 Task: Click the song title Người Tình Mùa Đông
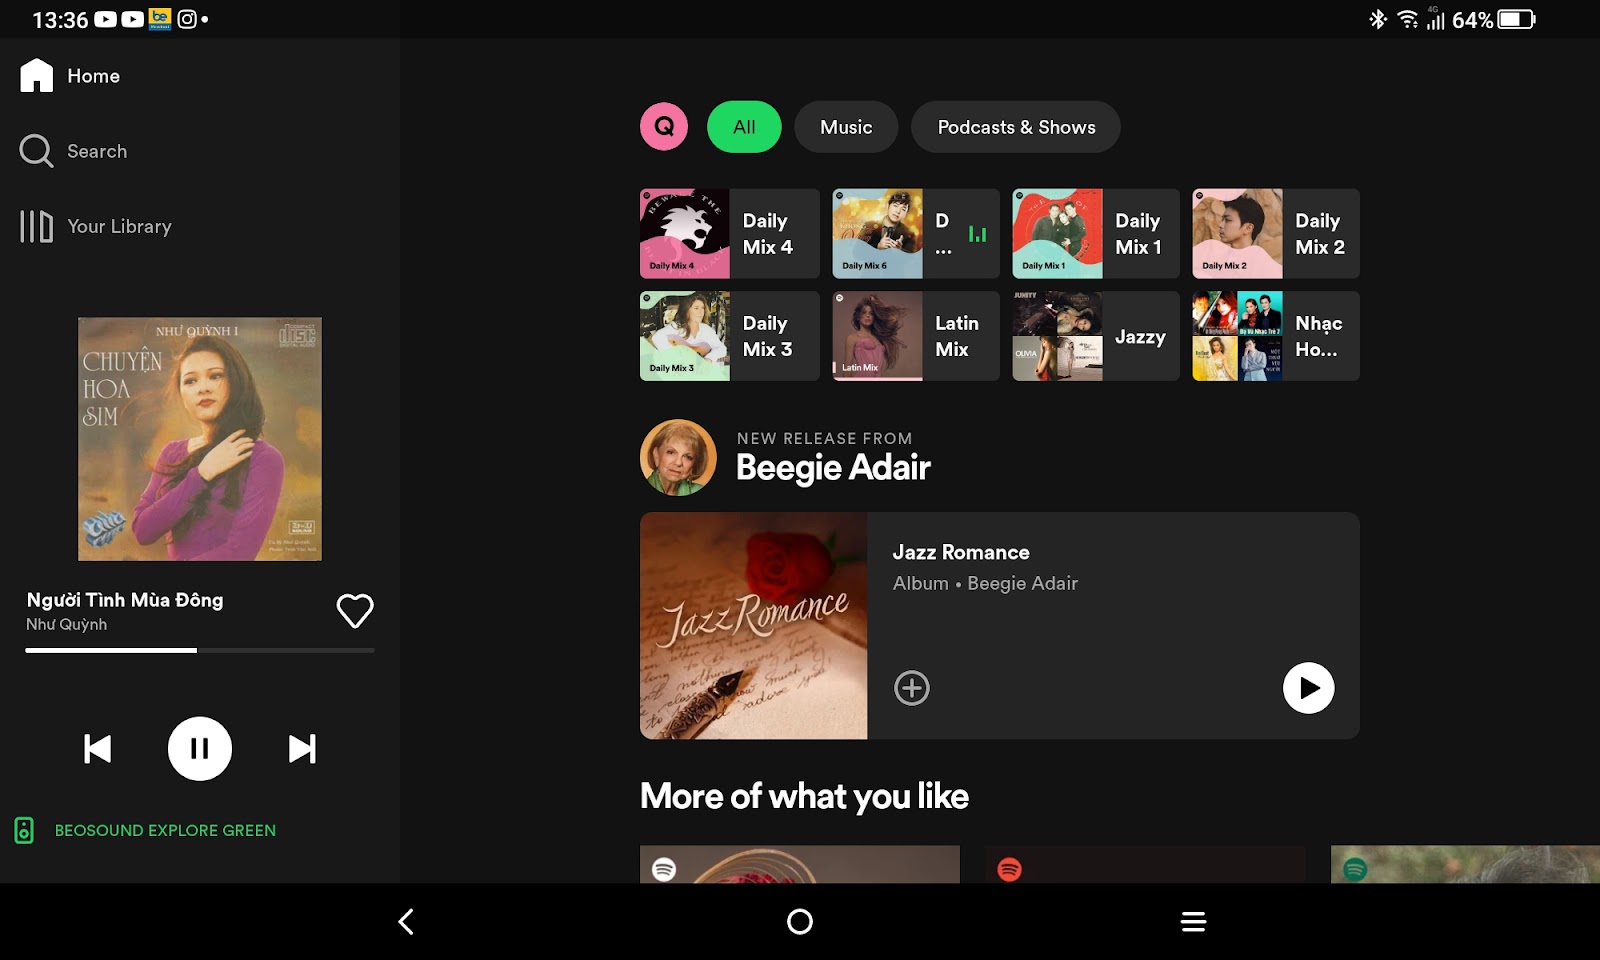point(125,600)
